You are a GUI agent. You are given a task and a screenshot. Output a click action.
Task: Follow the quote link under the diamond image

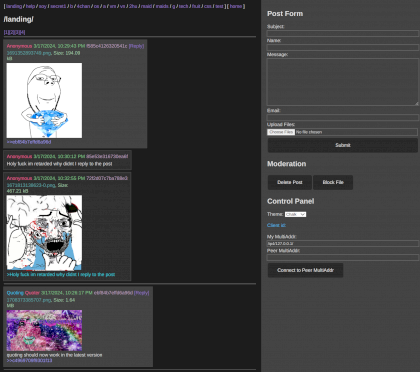tap(29, 142)
